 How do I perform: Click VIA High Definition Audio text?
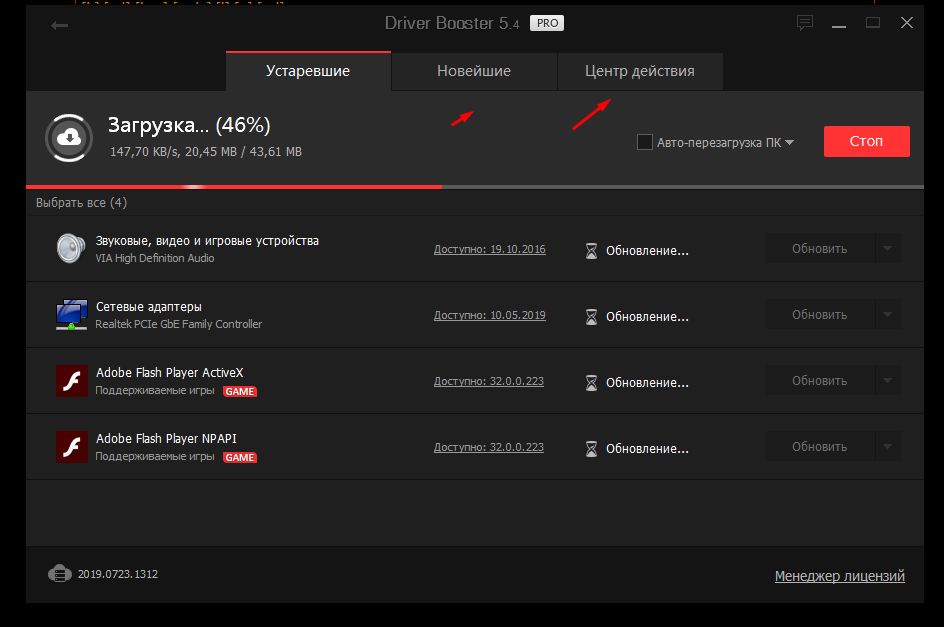coord(155,258)
